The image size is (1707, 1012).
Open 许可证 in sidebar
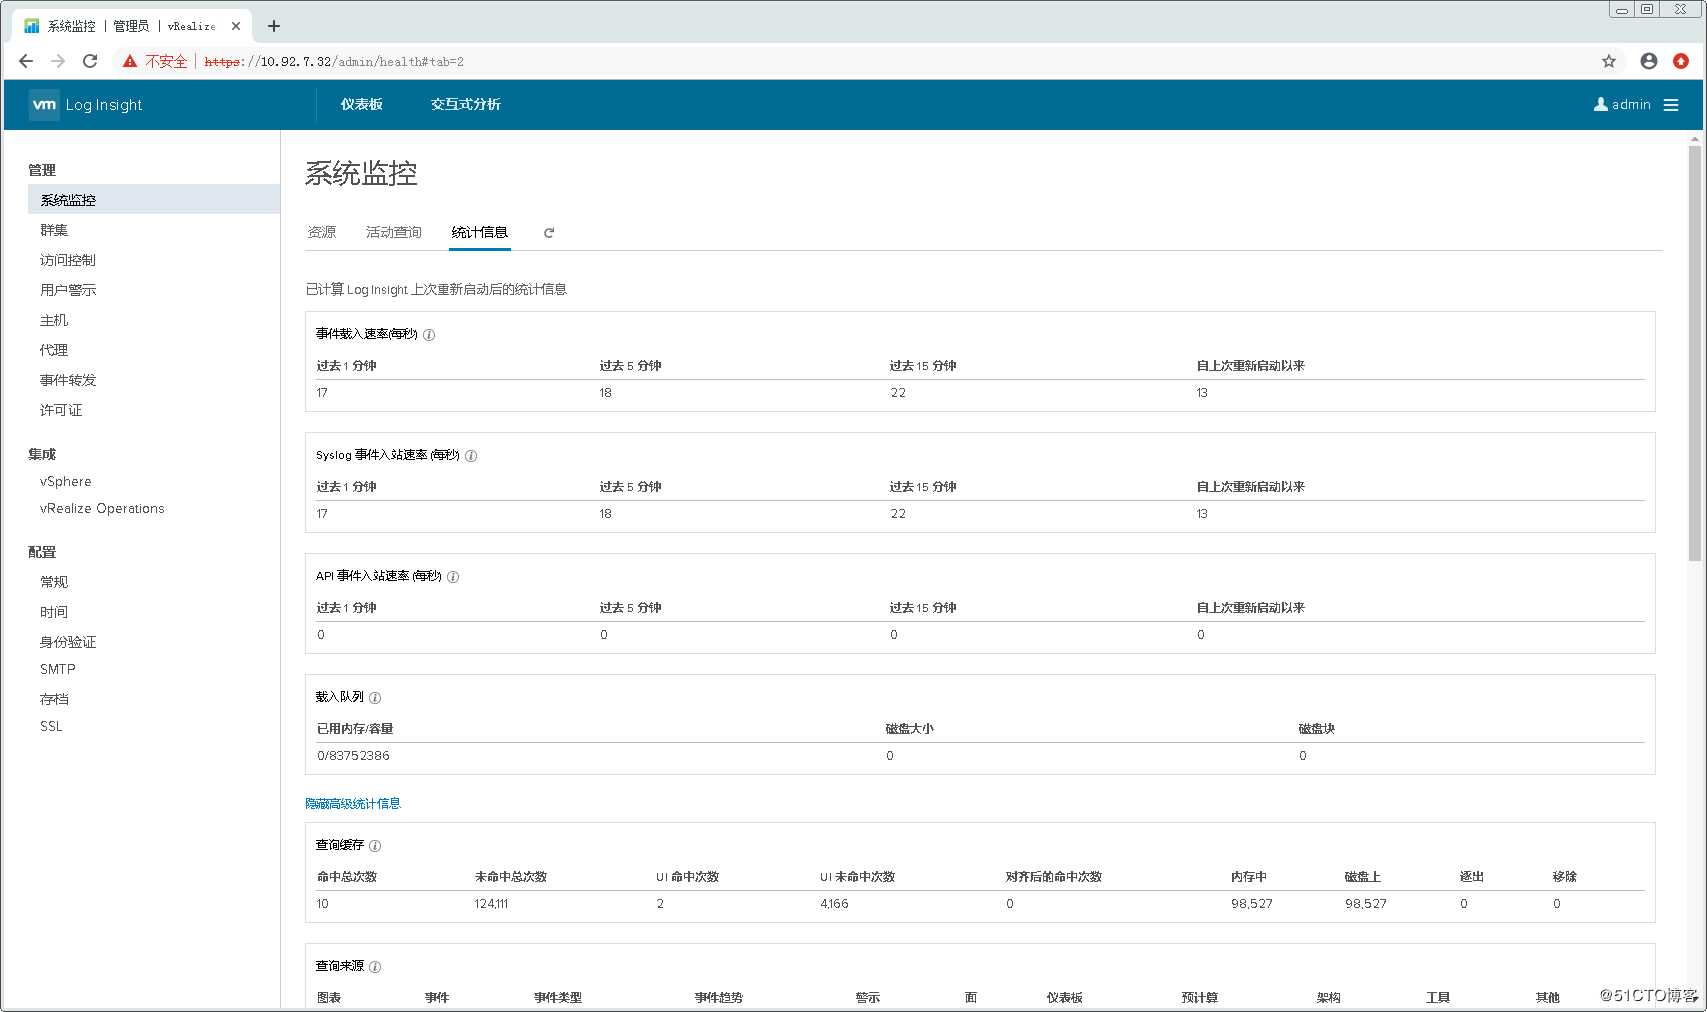[61, 410]
